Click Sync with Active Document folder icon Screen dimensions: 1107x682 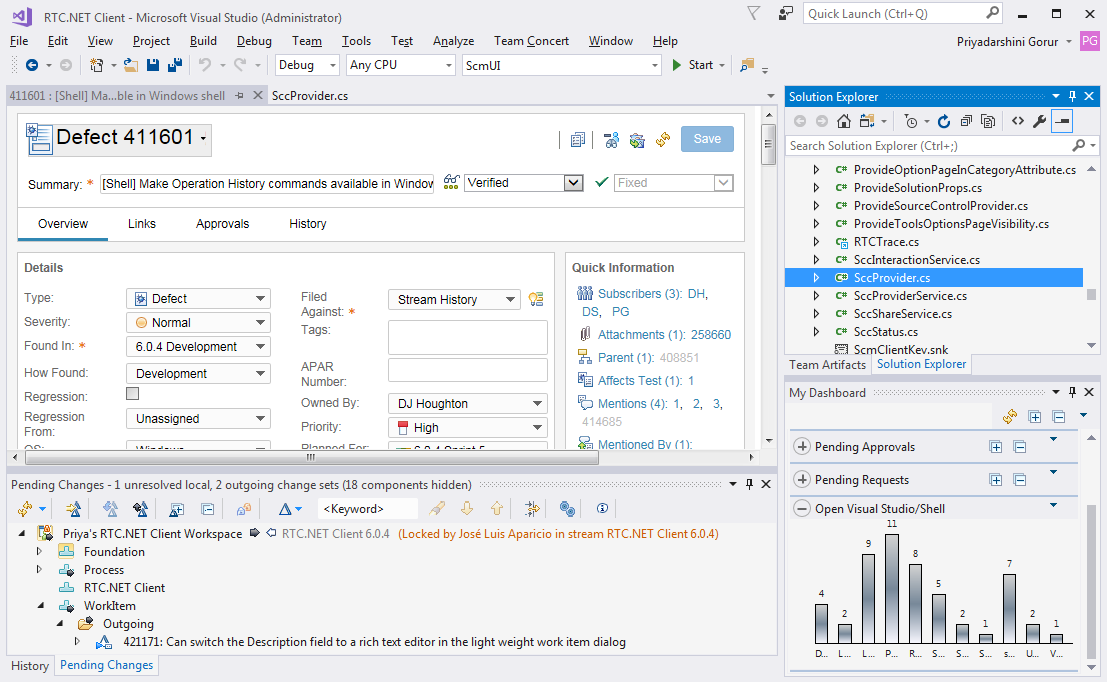[x=867, y=121]
